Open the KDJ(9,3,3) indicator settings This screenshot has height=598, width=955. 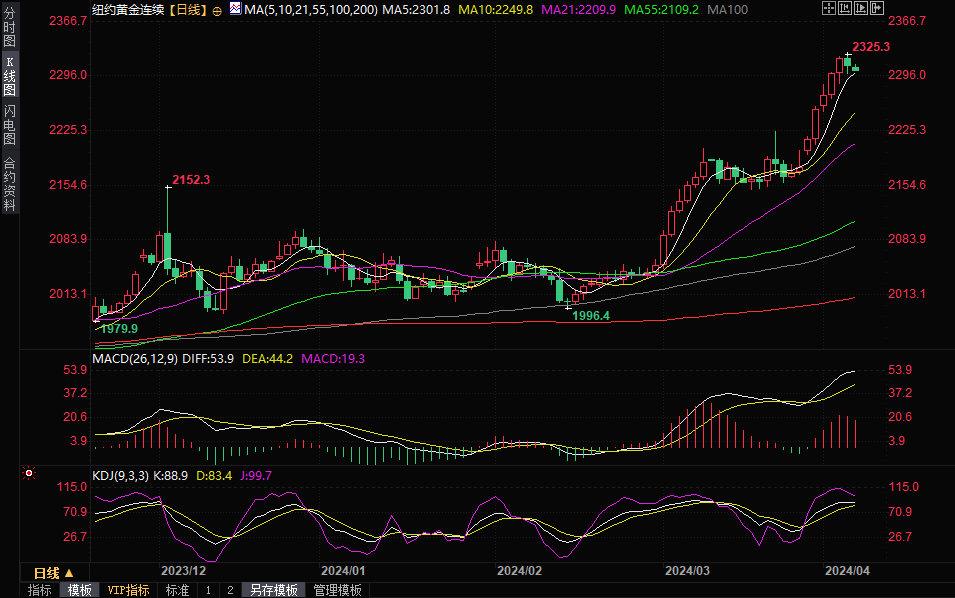click(x=120, y=475)
